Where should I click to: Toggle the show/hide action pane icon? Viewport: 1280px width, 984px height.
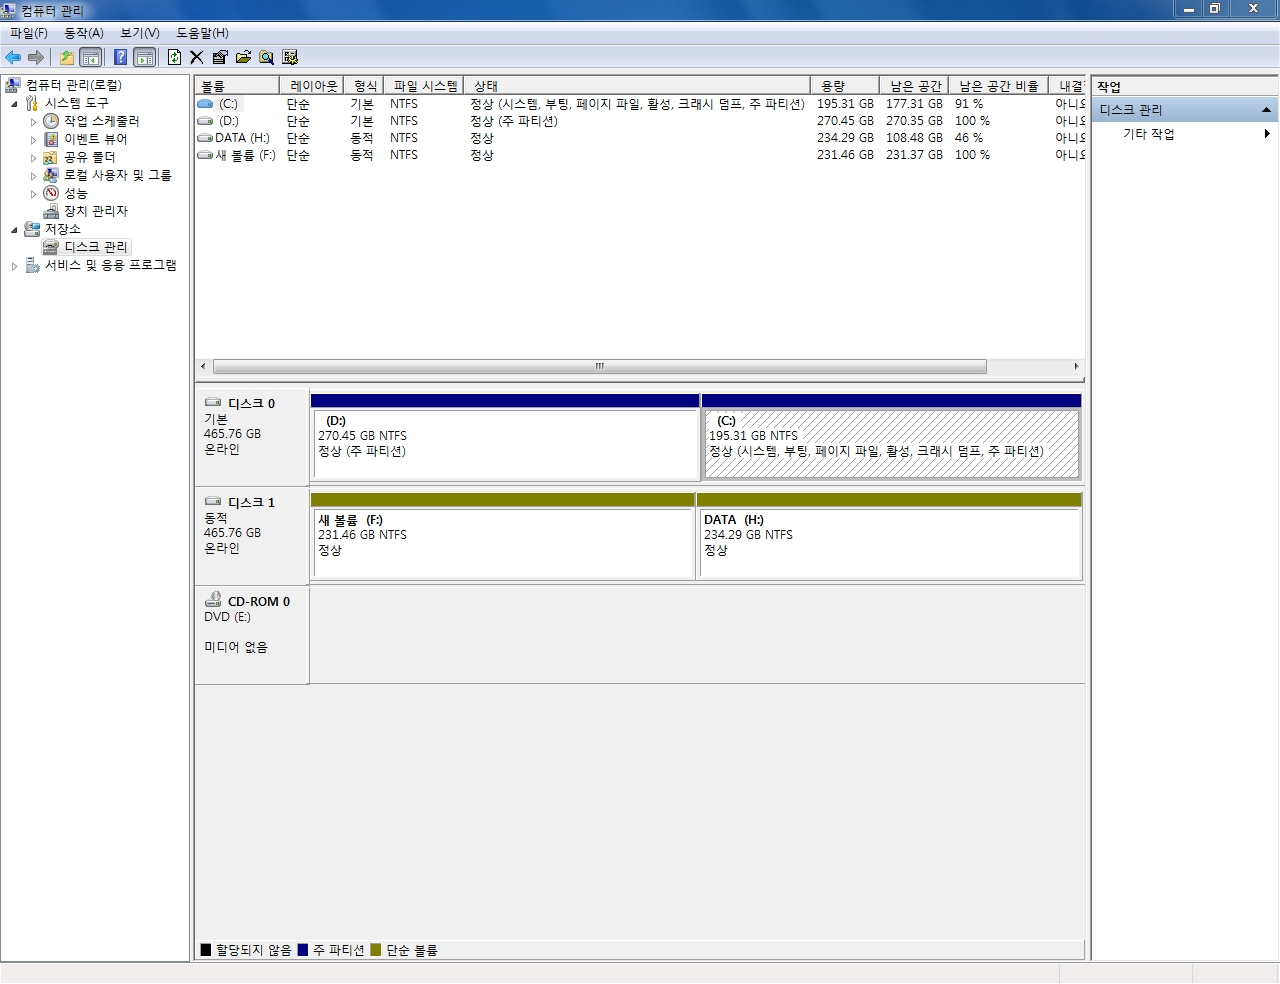point(144,57)
